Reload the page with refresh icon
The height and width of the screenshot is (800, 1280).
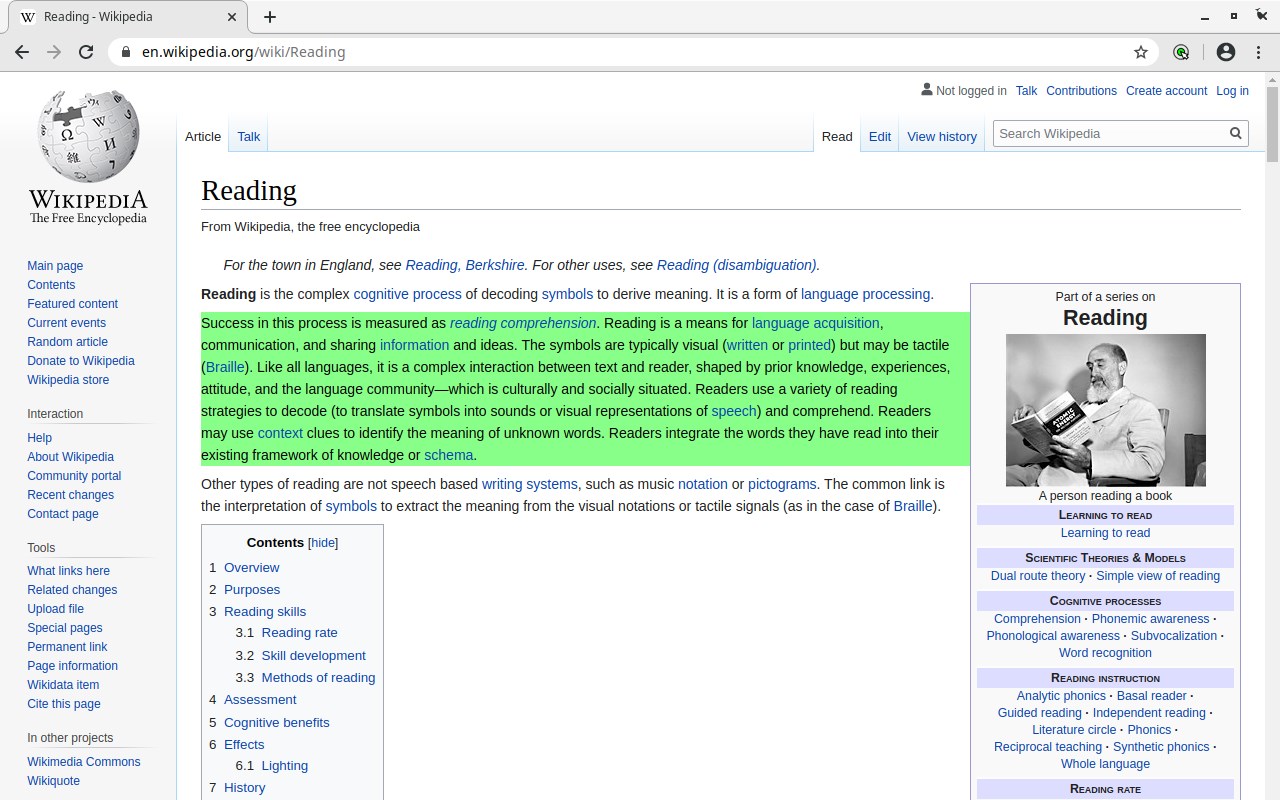86,52
